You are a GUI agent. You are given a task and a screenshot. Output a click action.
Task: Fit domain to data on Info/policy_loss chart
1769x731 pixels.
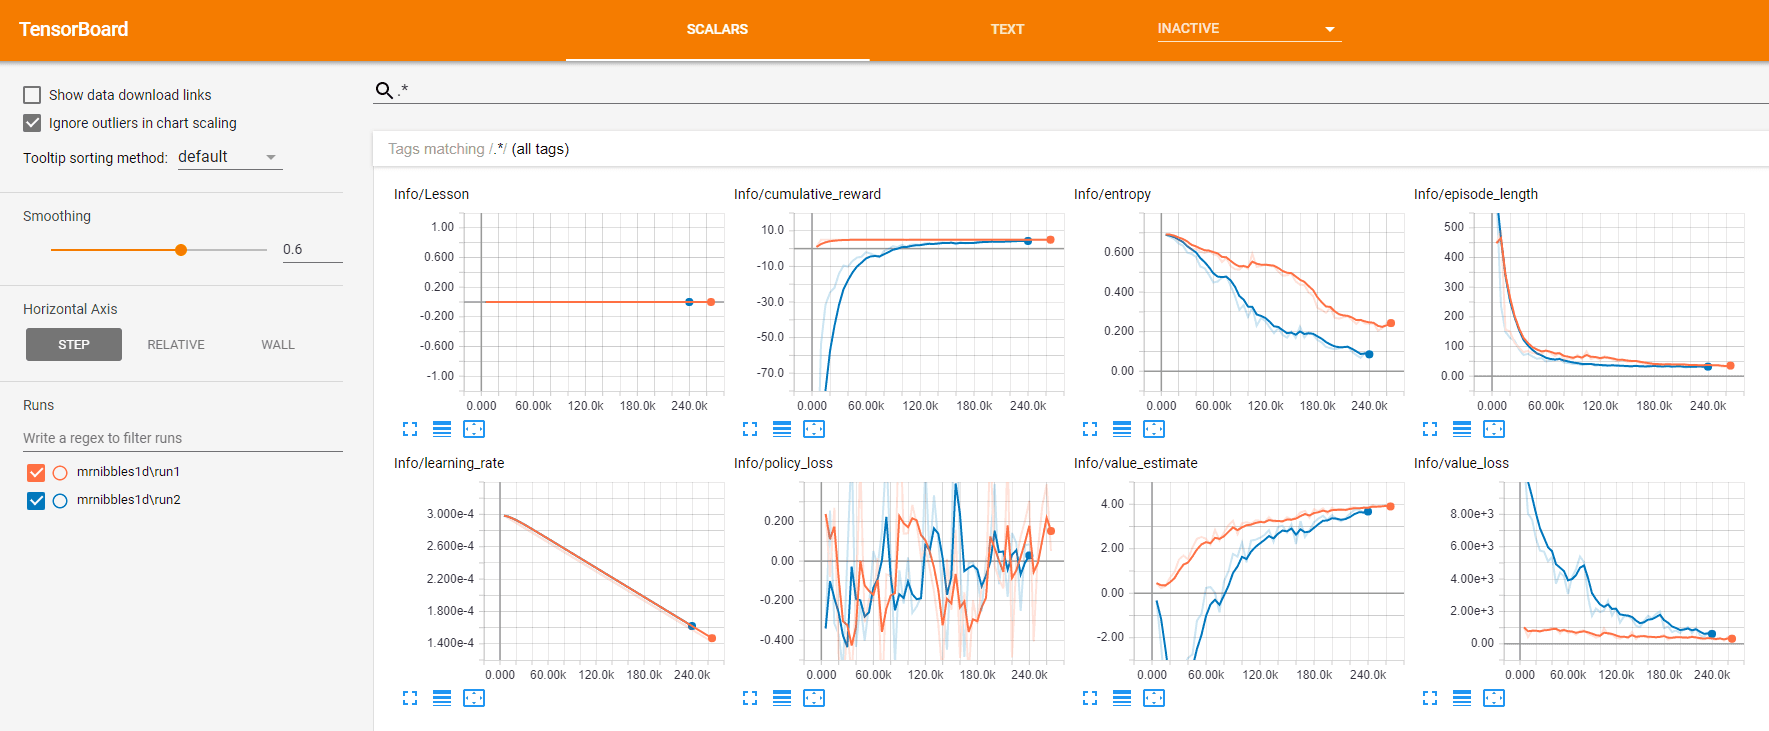(814, 698)
